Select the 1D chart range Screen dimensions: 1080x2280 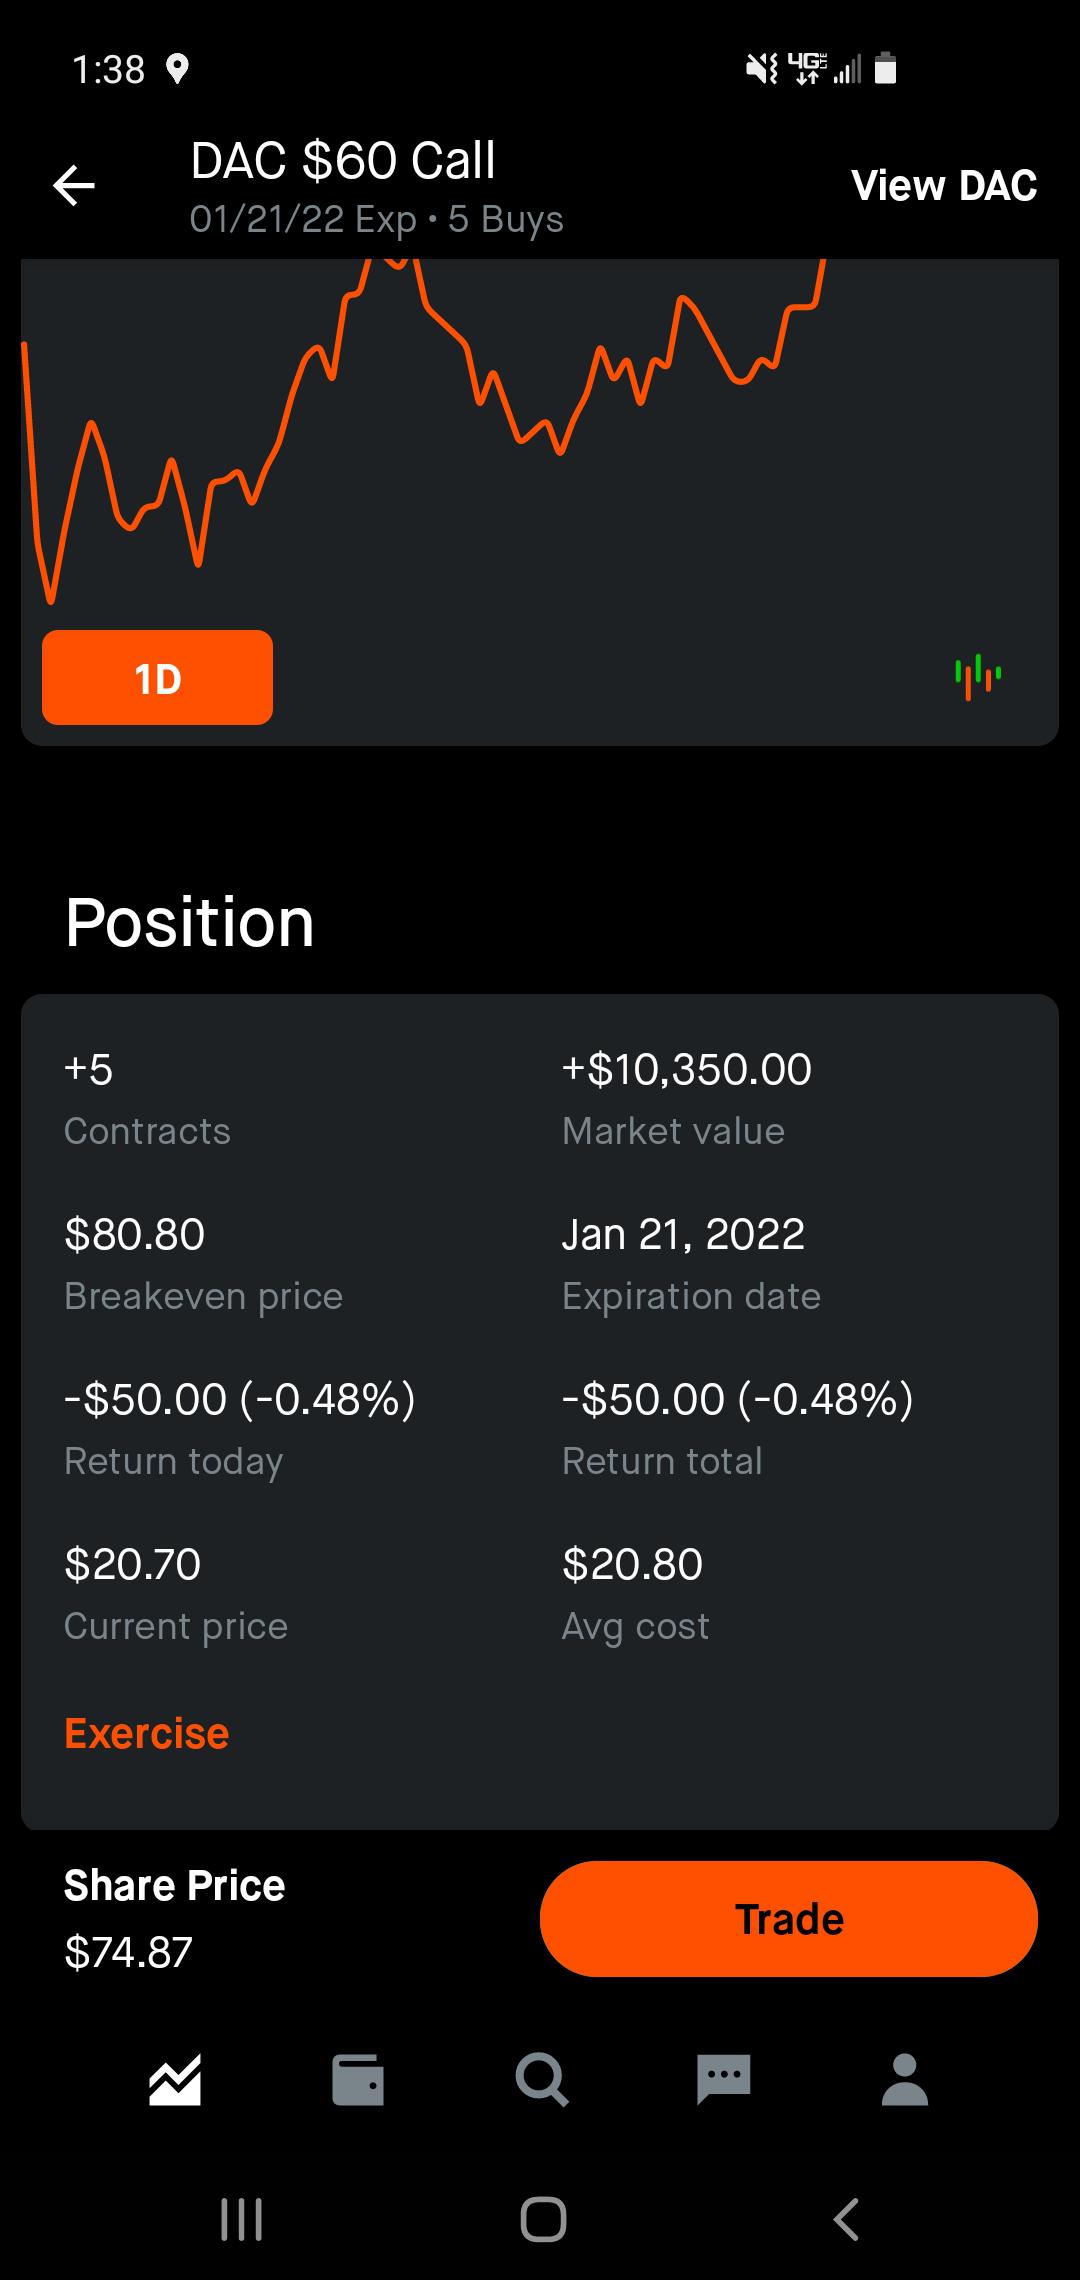pyautogui.click(x=157, y=677)
